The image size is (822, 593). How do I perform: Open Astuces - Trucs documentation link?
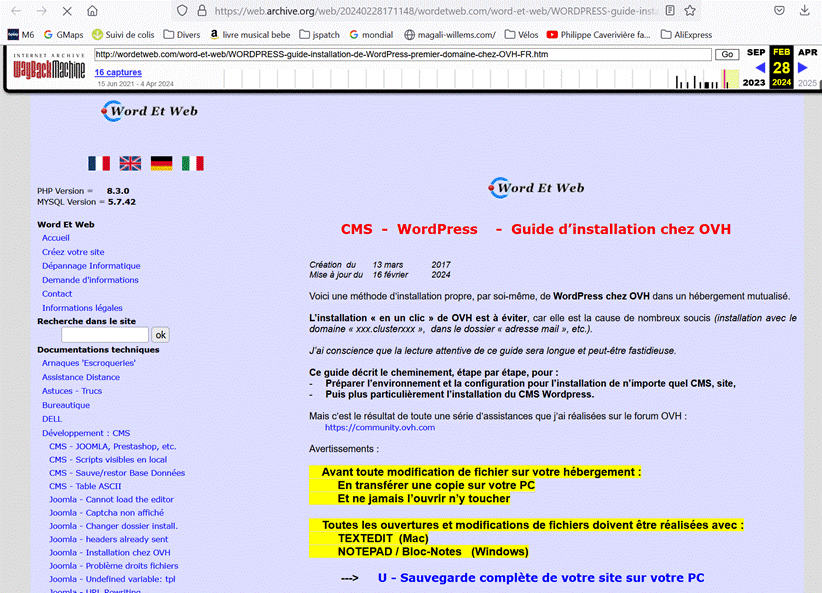[x=72, y=391]
